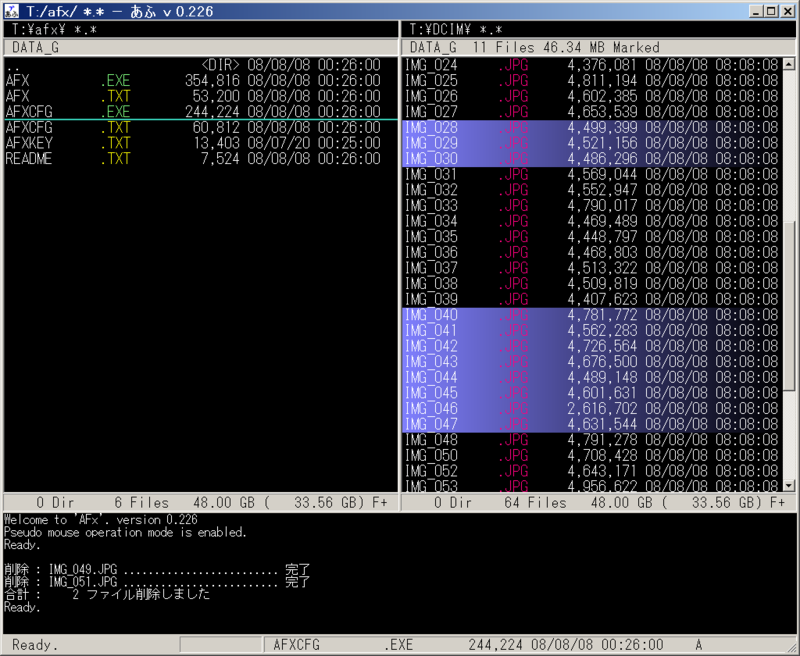Image resolution: width=800 pixels, height=656 pixels.
Task: Select IMG_052.JPG in right pane
Action: 592,471
